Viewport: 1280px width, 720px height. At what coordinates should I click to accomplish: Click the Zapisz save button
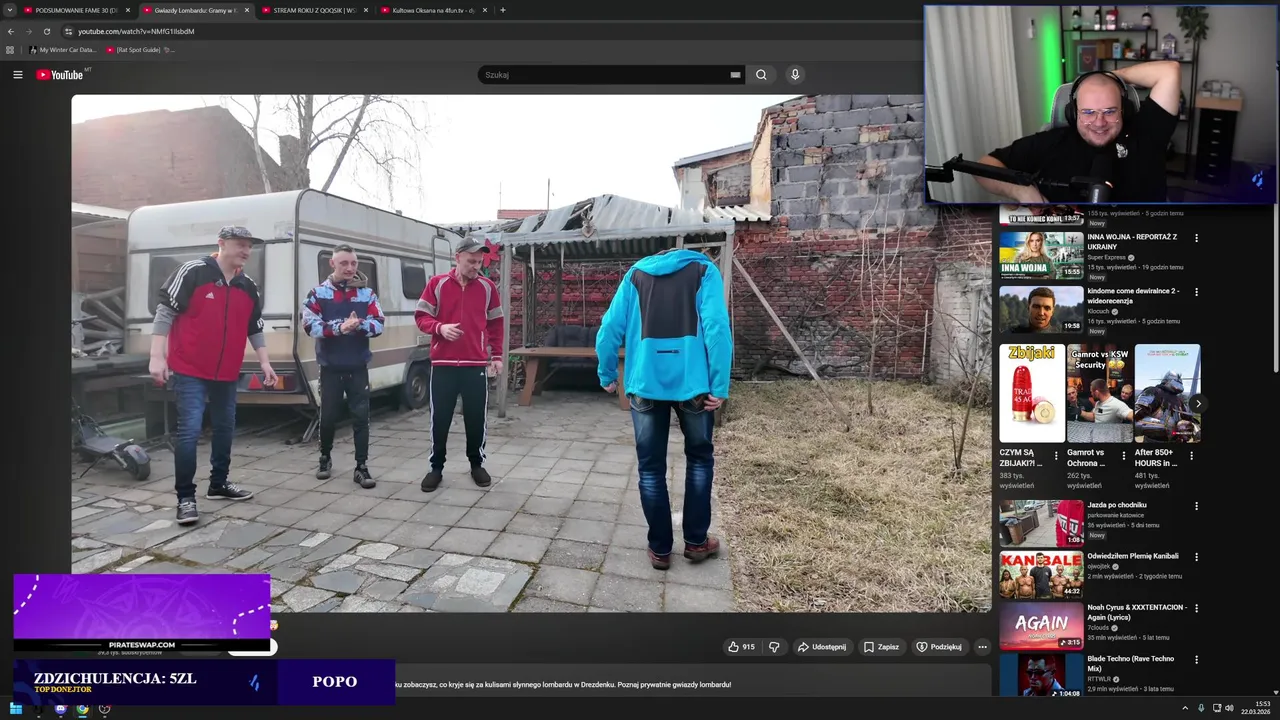pyautogui.click(x=881, y=647)
